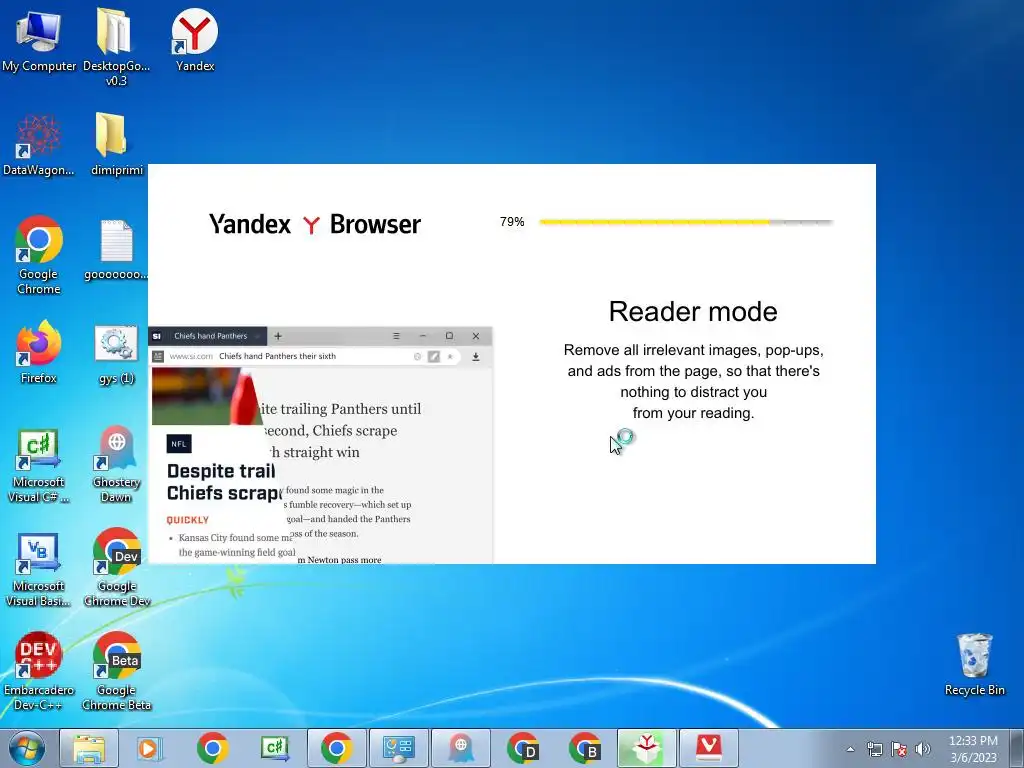
Task: Click the Reader mode heading
Action: 693,312
